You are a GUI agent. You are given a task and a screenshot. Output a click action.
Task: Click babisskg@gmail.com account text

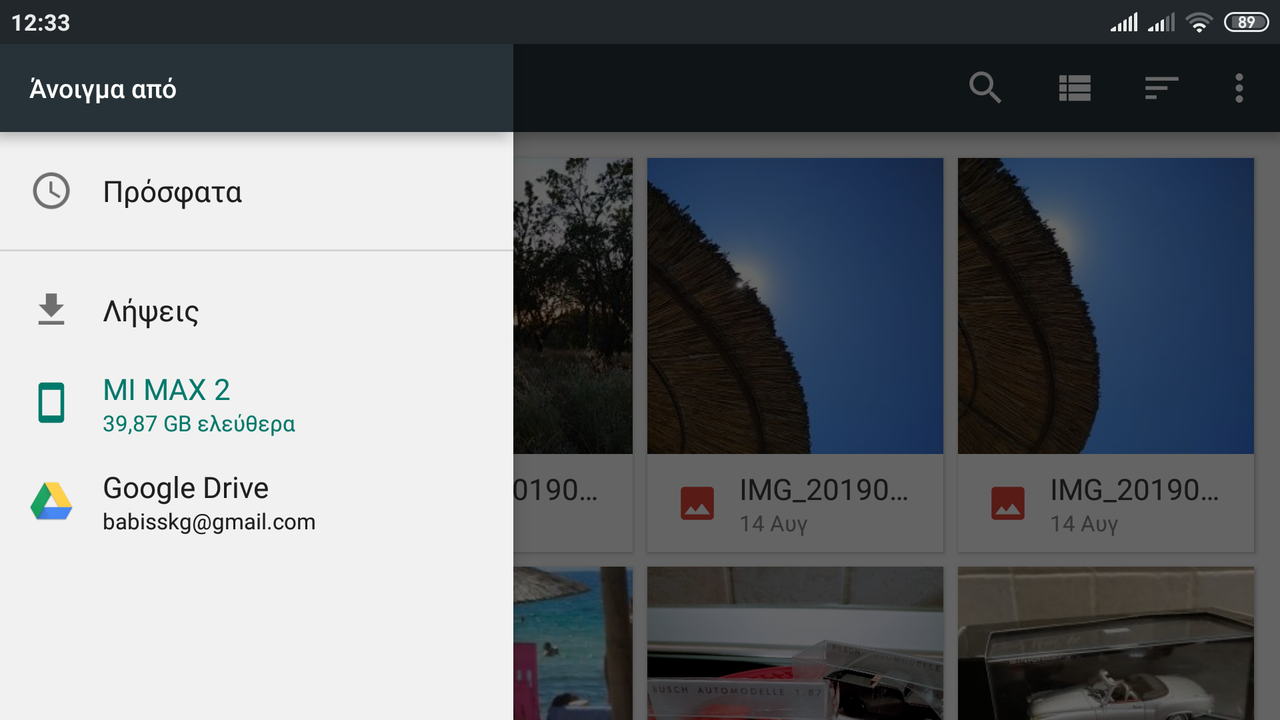pyautogui.click(x=209, y=522)
